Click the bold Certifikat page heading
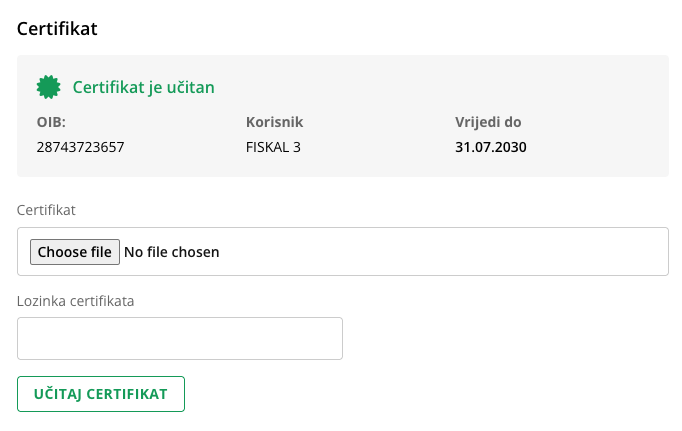This screenshot has height=431, width=682. (57, 28)
